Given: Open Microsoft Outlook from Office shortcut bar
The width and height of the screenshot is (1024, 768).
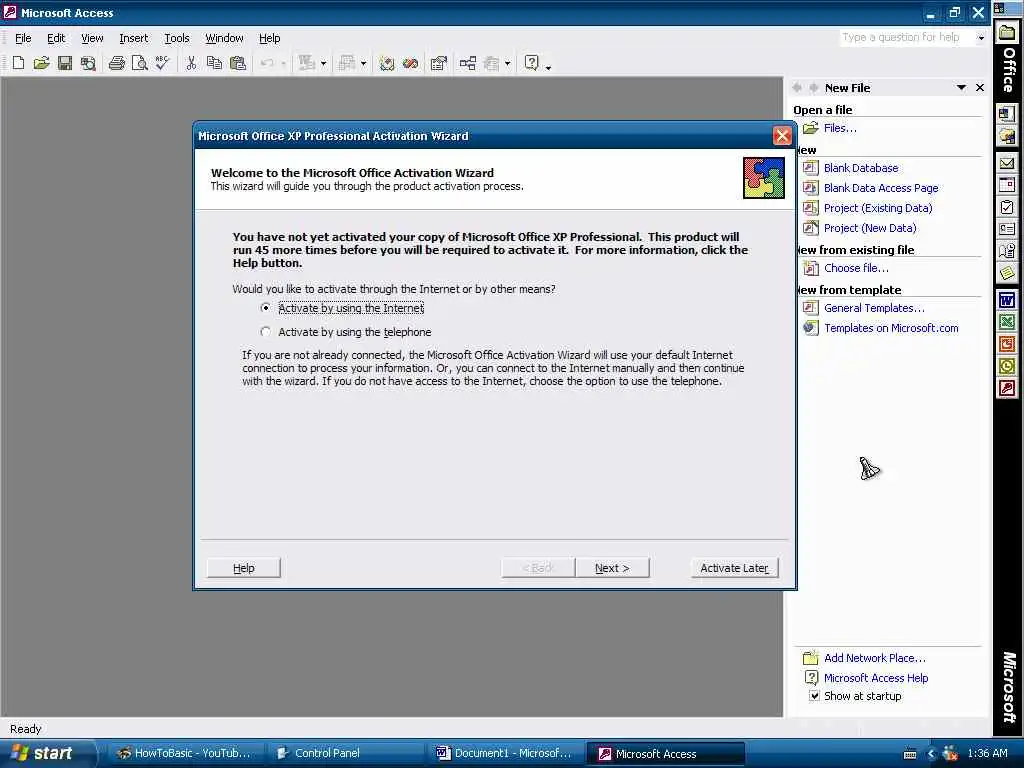Looking at the screenshot, I should coord(1007,366).
